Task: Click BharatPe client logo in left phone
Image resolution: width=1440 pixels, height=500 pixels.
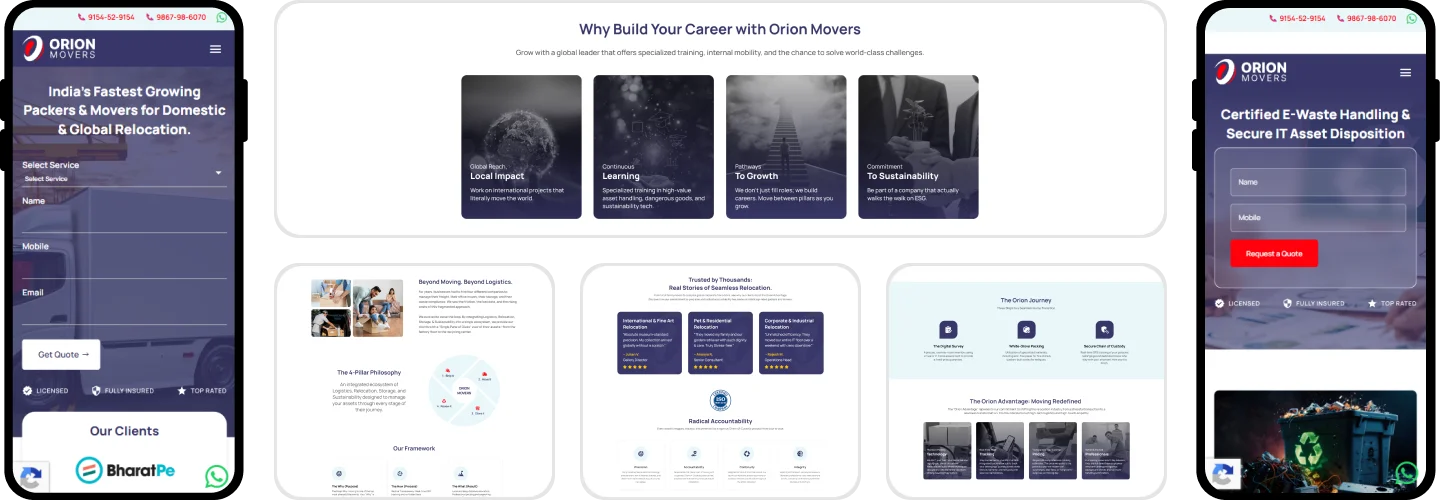Action: point(125,469)
